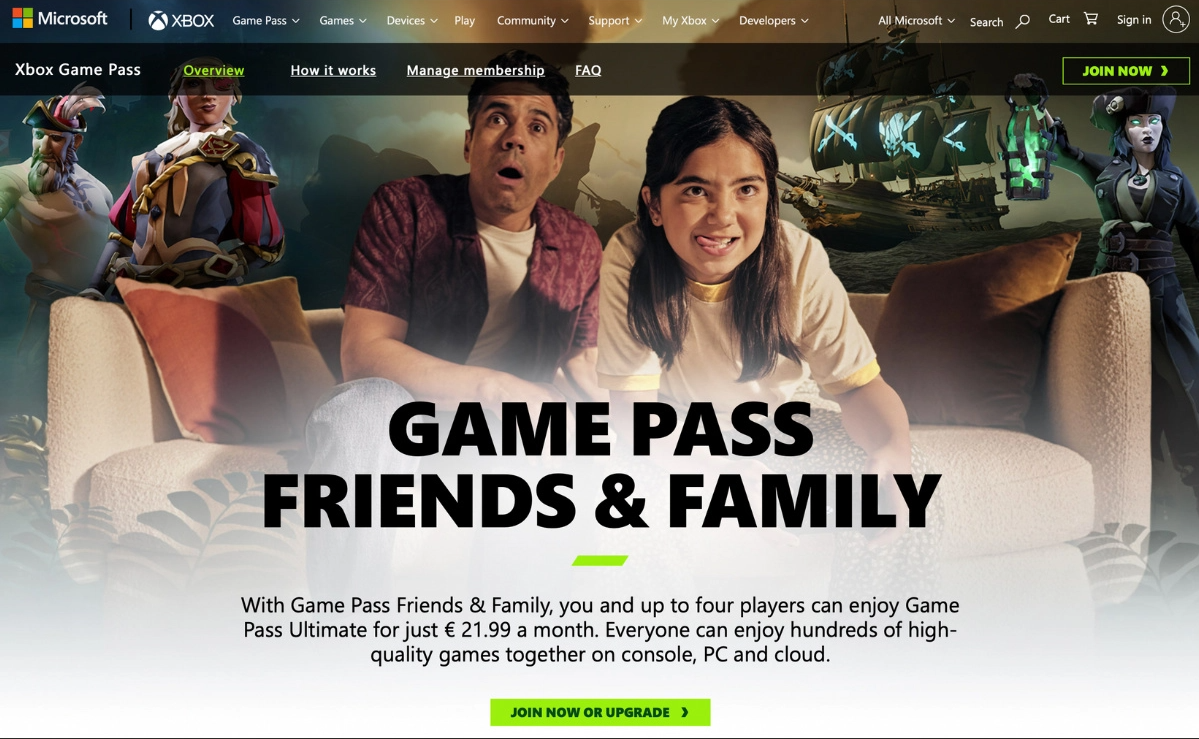The image size is (1199, 739).
Task: Click the Sign in profile avatar icon
Action: [1175, 19]
